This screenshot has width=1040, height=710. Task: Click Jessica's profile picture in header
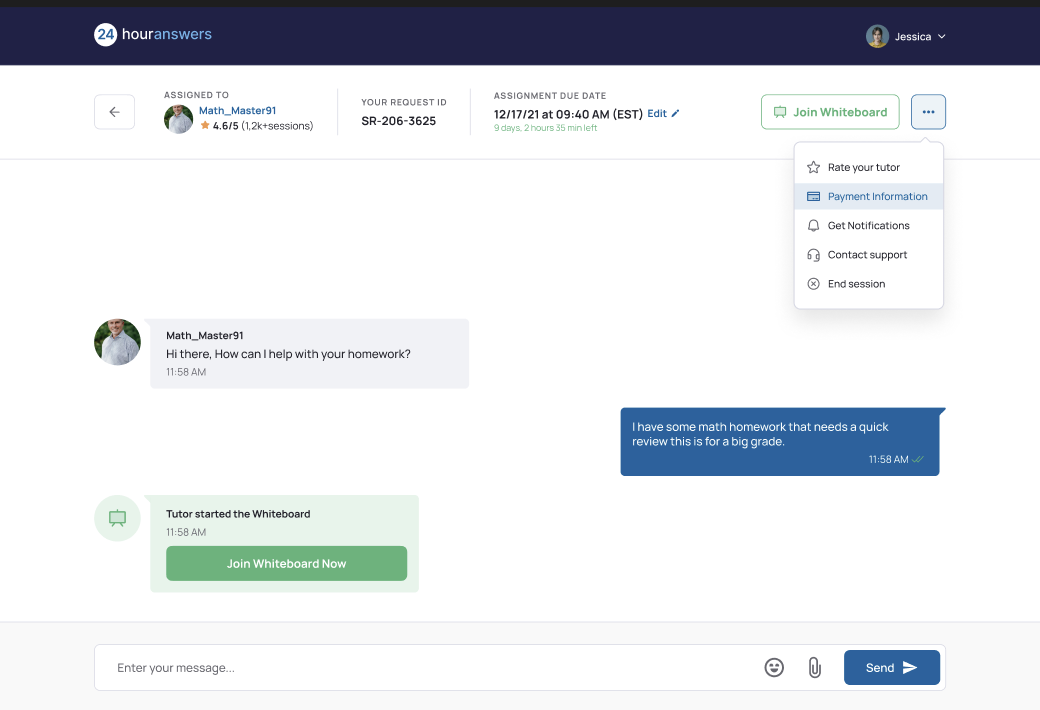coord(877,36)
